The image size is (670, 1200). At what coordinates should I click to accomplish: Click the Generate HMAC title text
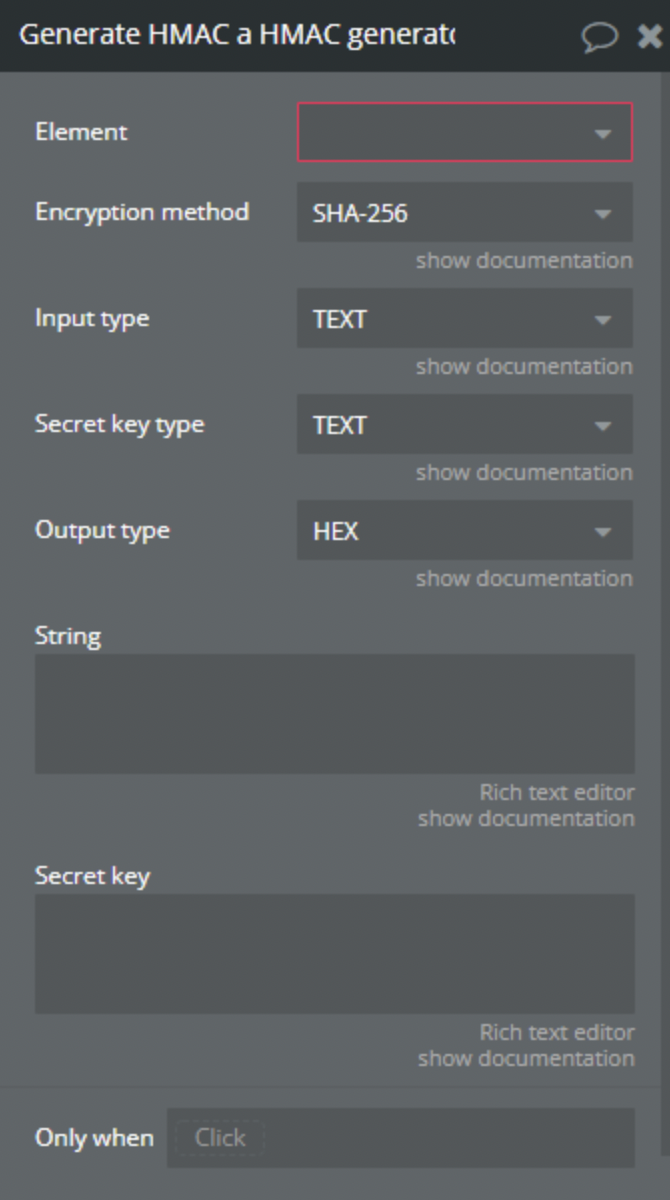pyautogui.click(x=236, y=35)
